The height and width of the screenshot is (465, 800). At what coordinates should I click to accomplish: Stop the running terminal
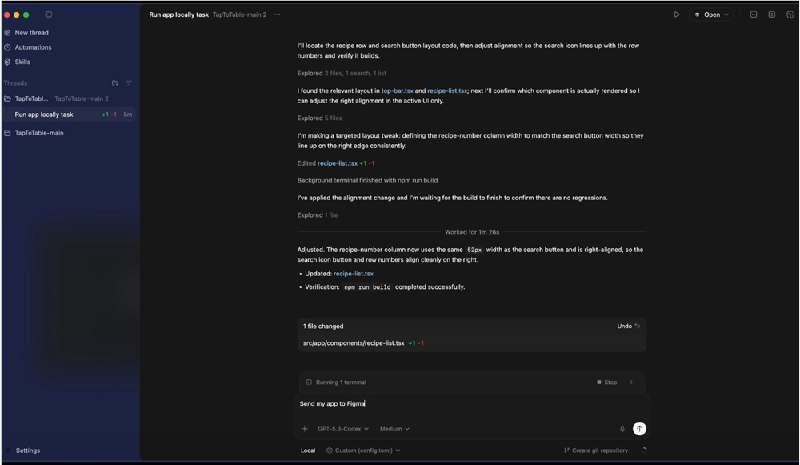[607, 382]
